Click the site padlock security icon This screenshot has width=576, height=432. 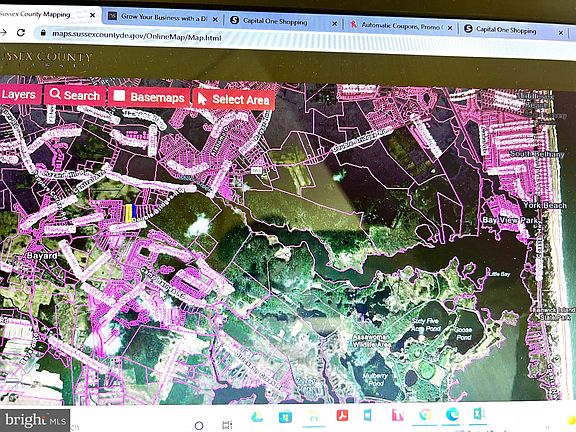click(x=43, y=33)
